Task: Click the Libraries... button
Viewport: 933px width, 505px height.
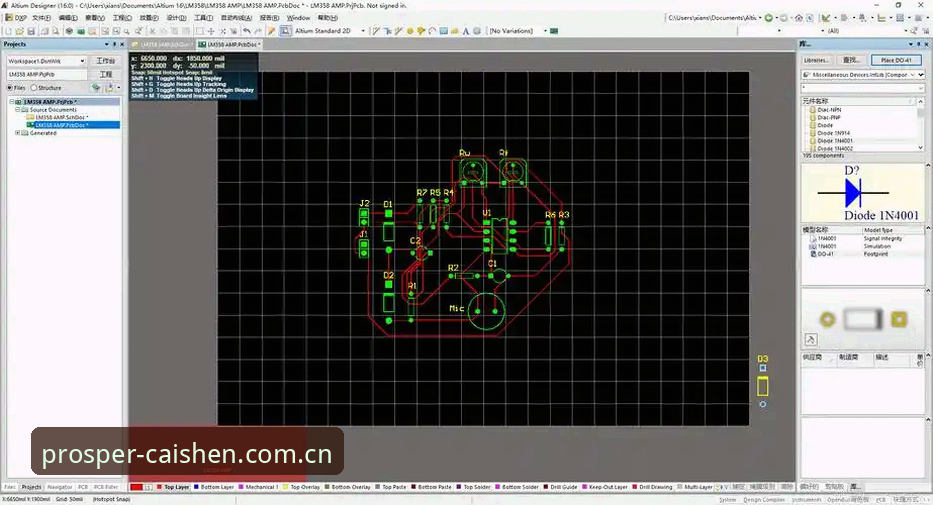Action: (816, 60)
